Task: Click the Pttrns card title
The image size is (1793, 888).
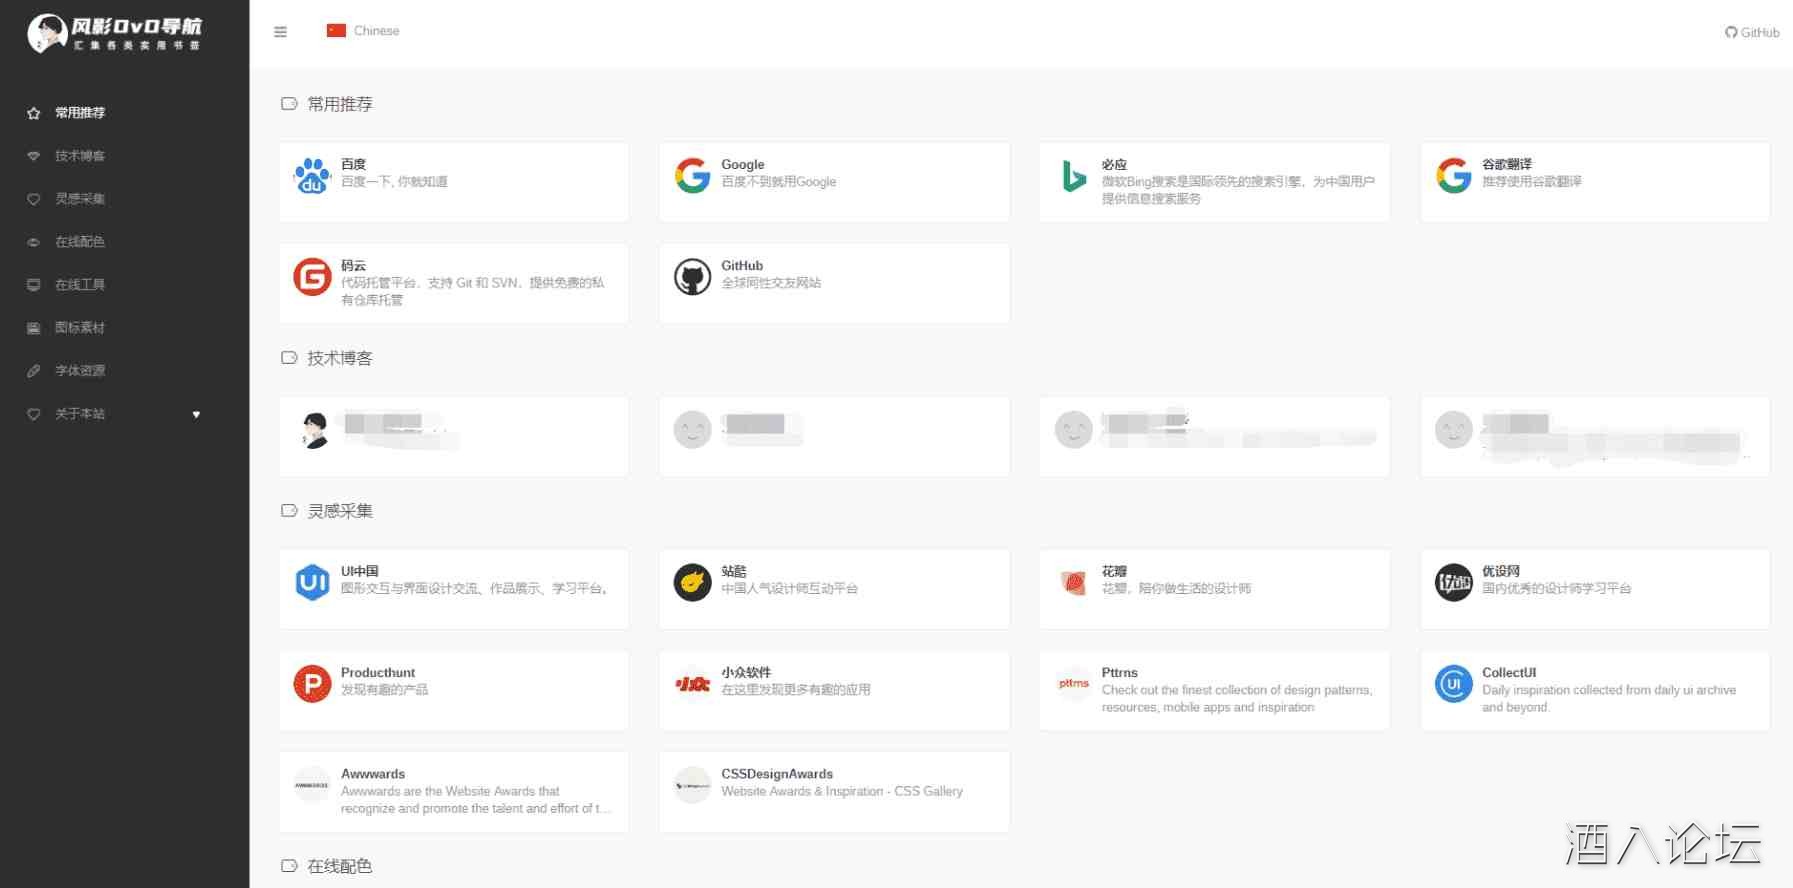Action: pyautogui.click(x=1120, y=673)
